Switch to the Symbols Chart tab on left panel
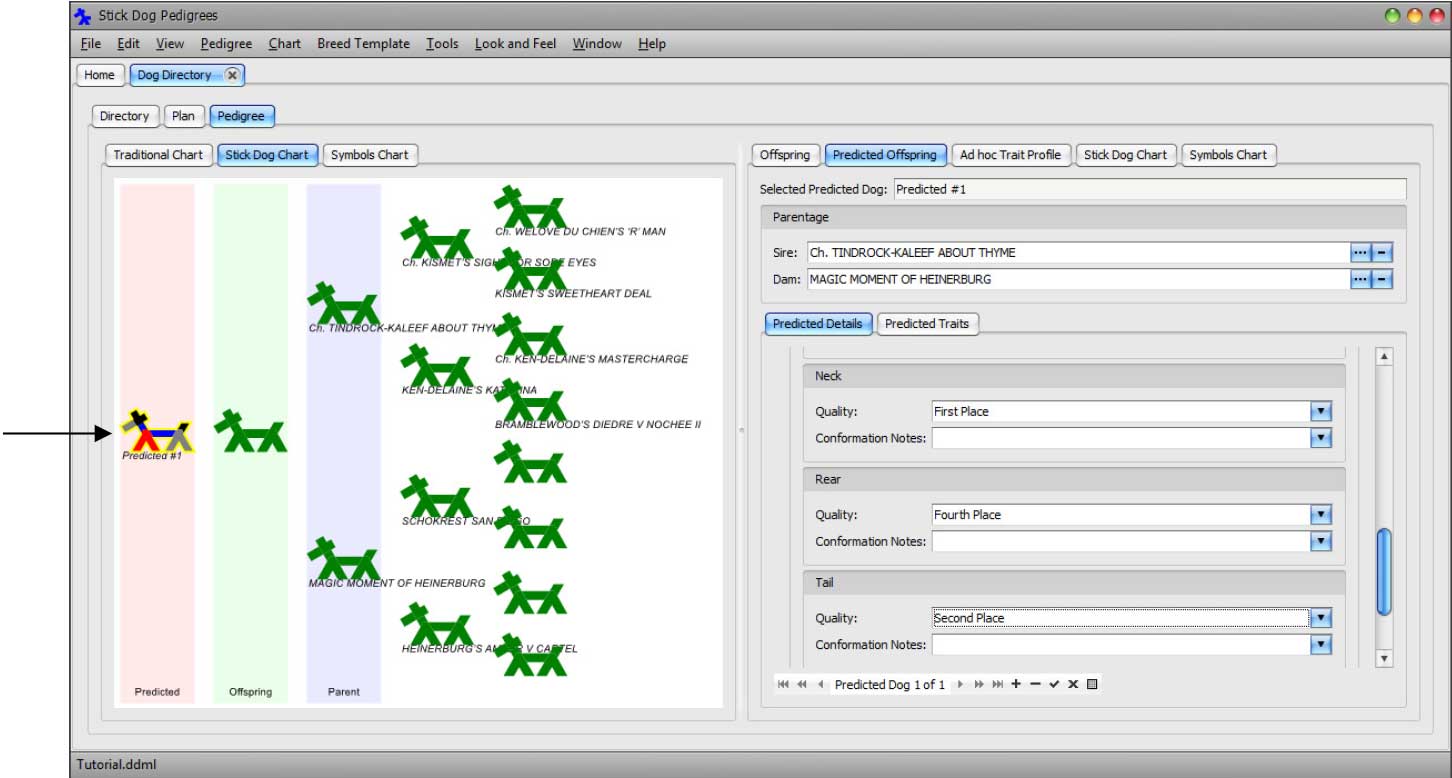Screen dimensions: 1452x778 369,155
